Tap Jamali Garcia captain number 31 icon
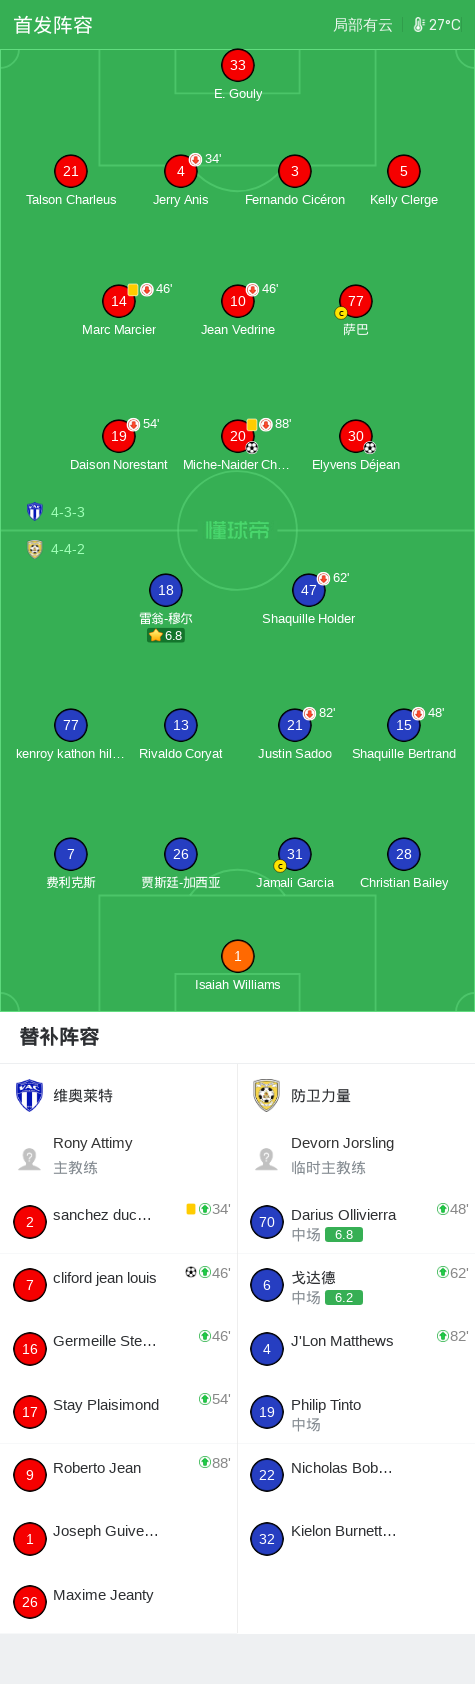This screenshot has height=1684, width=475. point(295,854)
